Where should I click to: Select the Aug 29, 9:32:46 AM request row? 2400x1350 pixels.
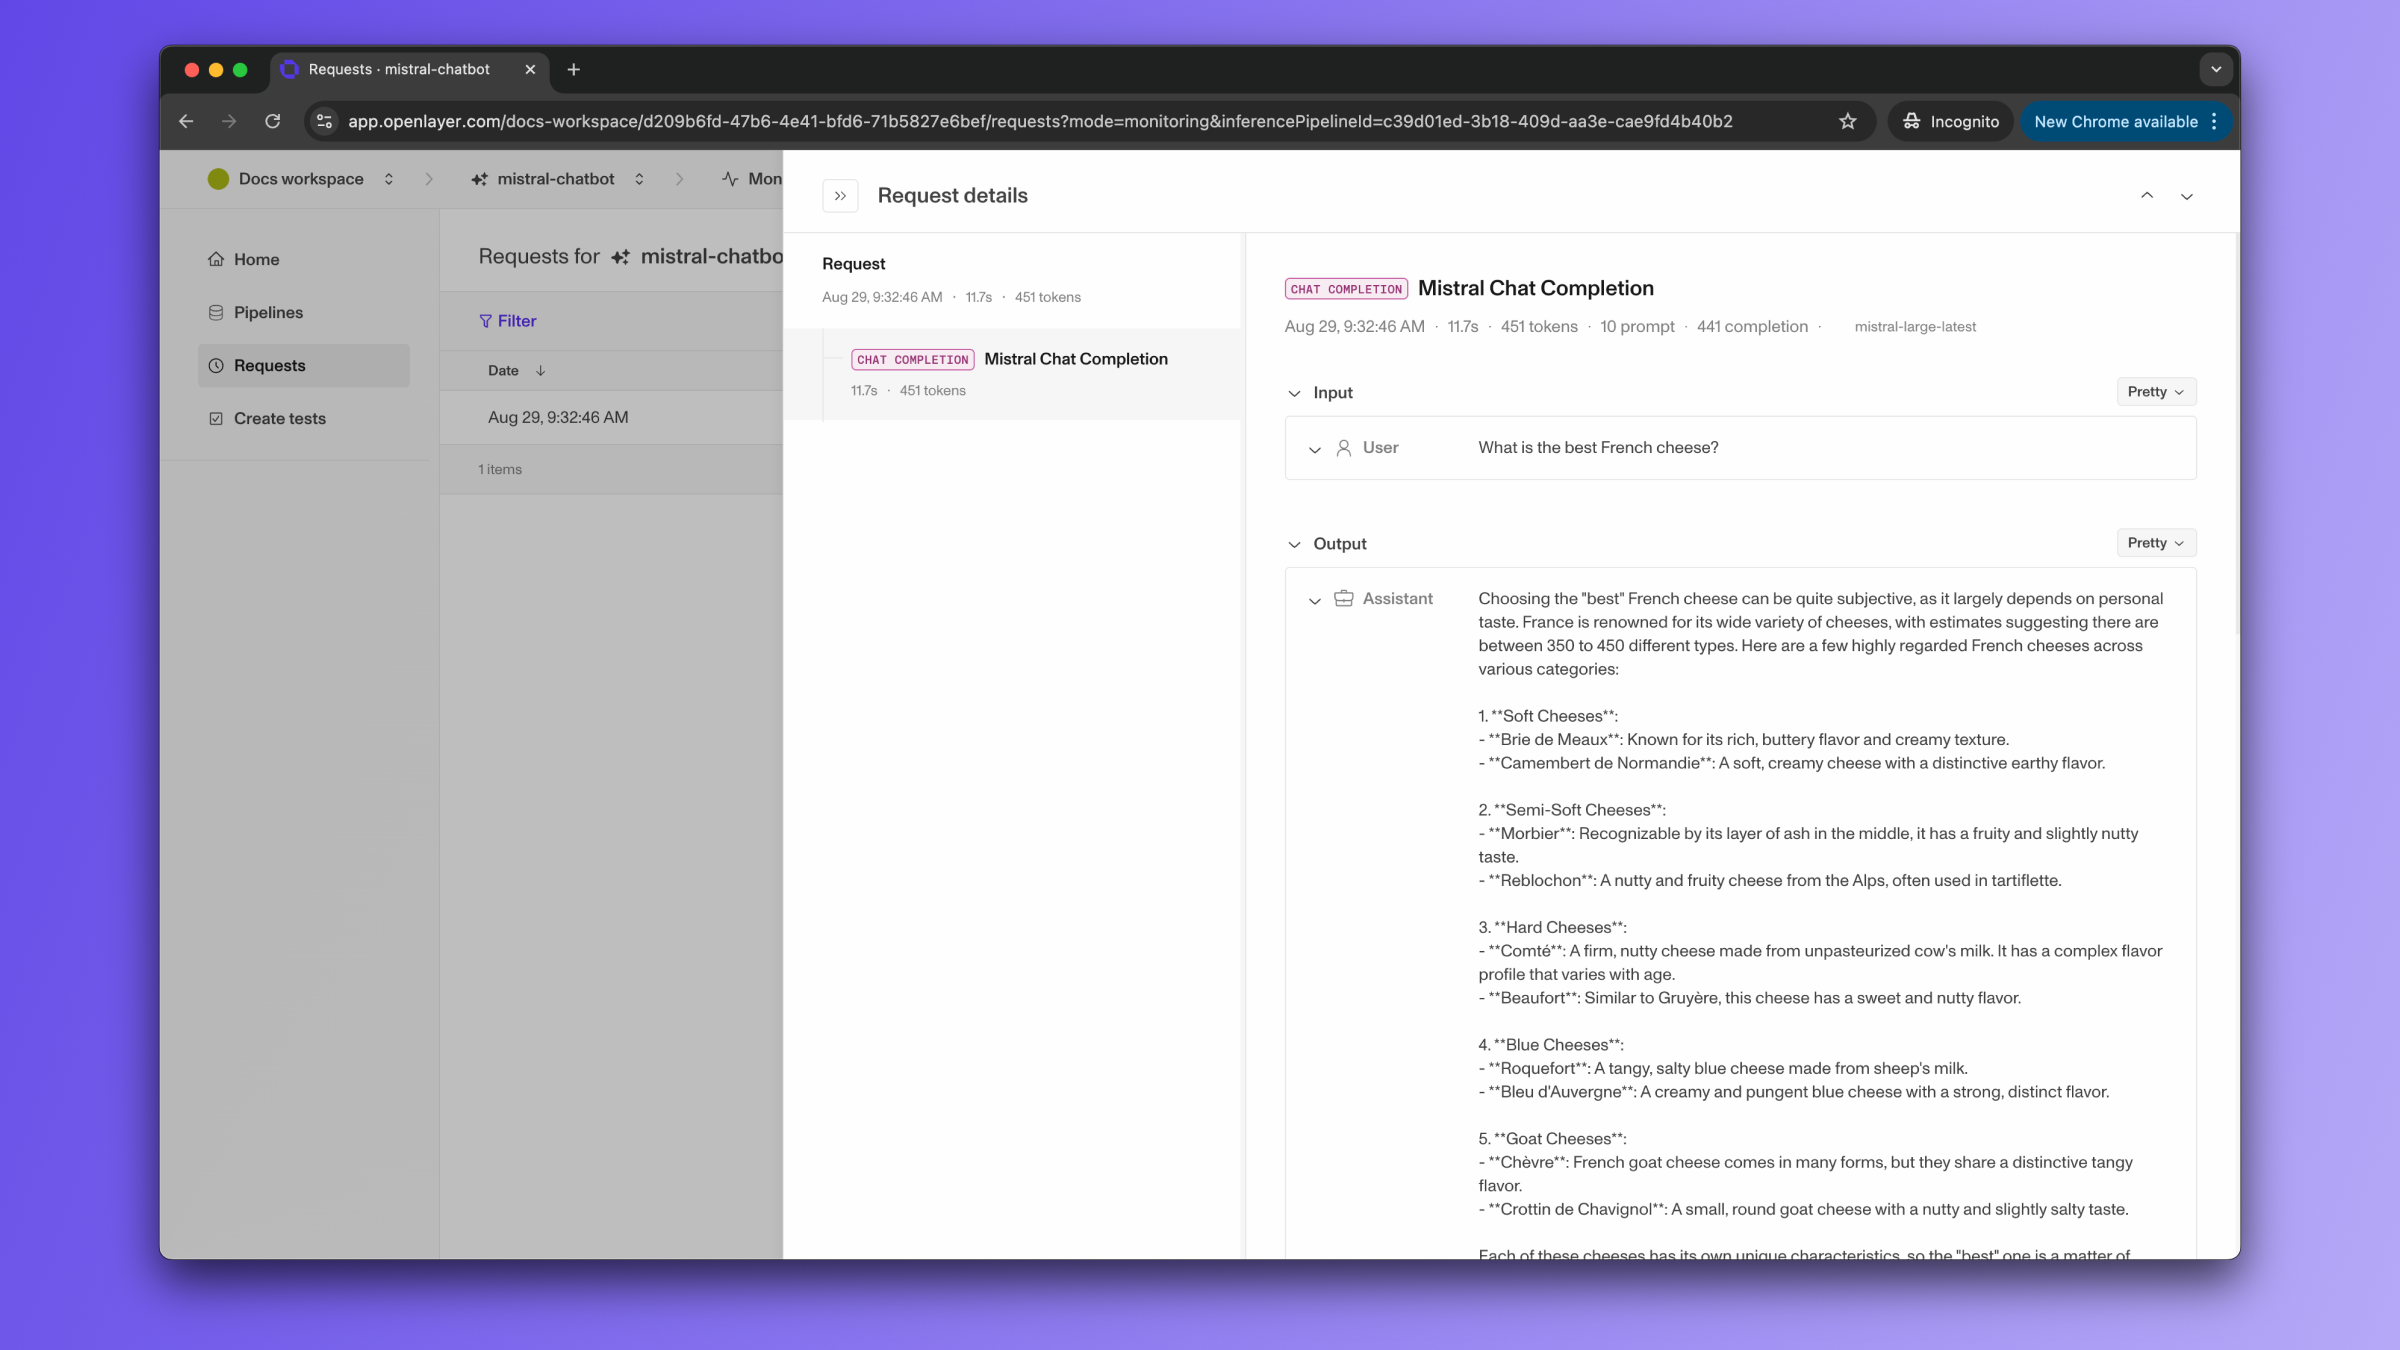[611, 417]
